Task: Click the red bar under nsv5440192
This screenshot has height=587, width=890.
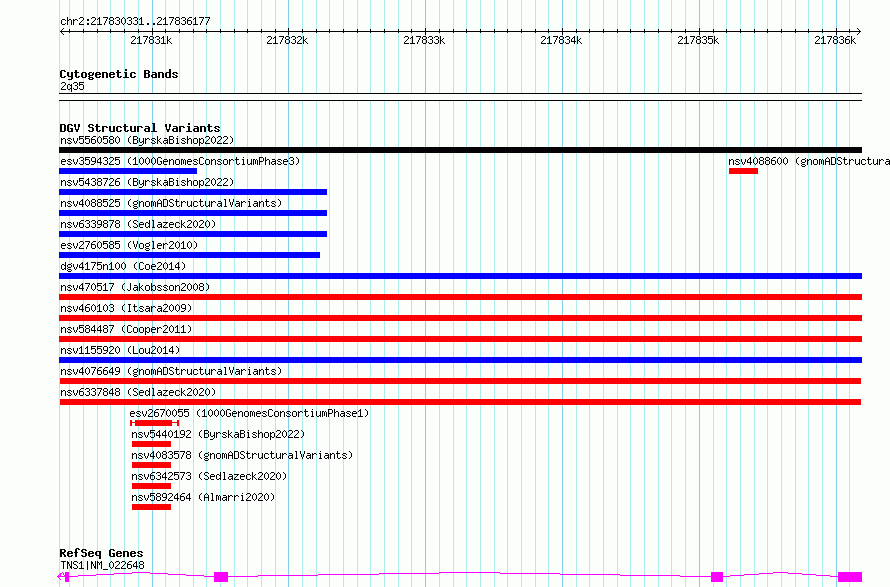Action: [x=151, y=444]
